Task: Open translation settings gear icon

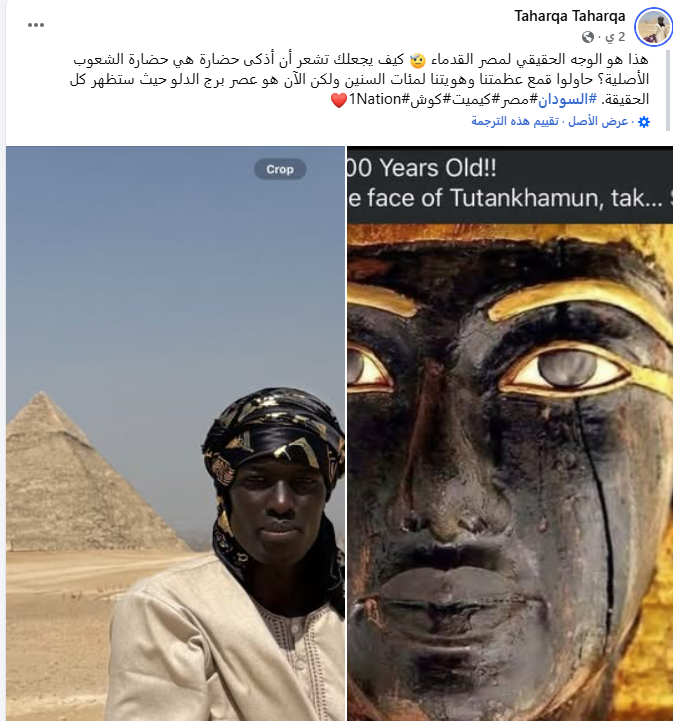Action: click(x=644, y=122)
